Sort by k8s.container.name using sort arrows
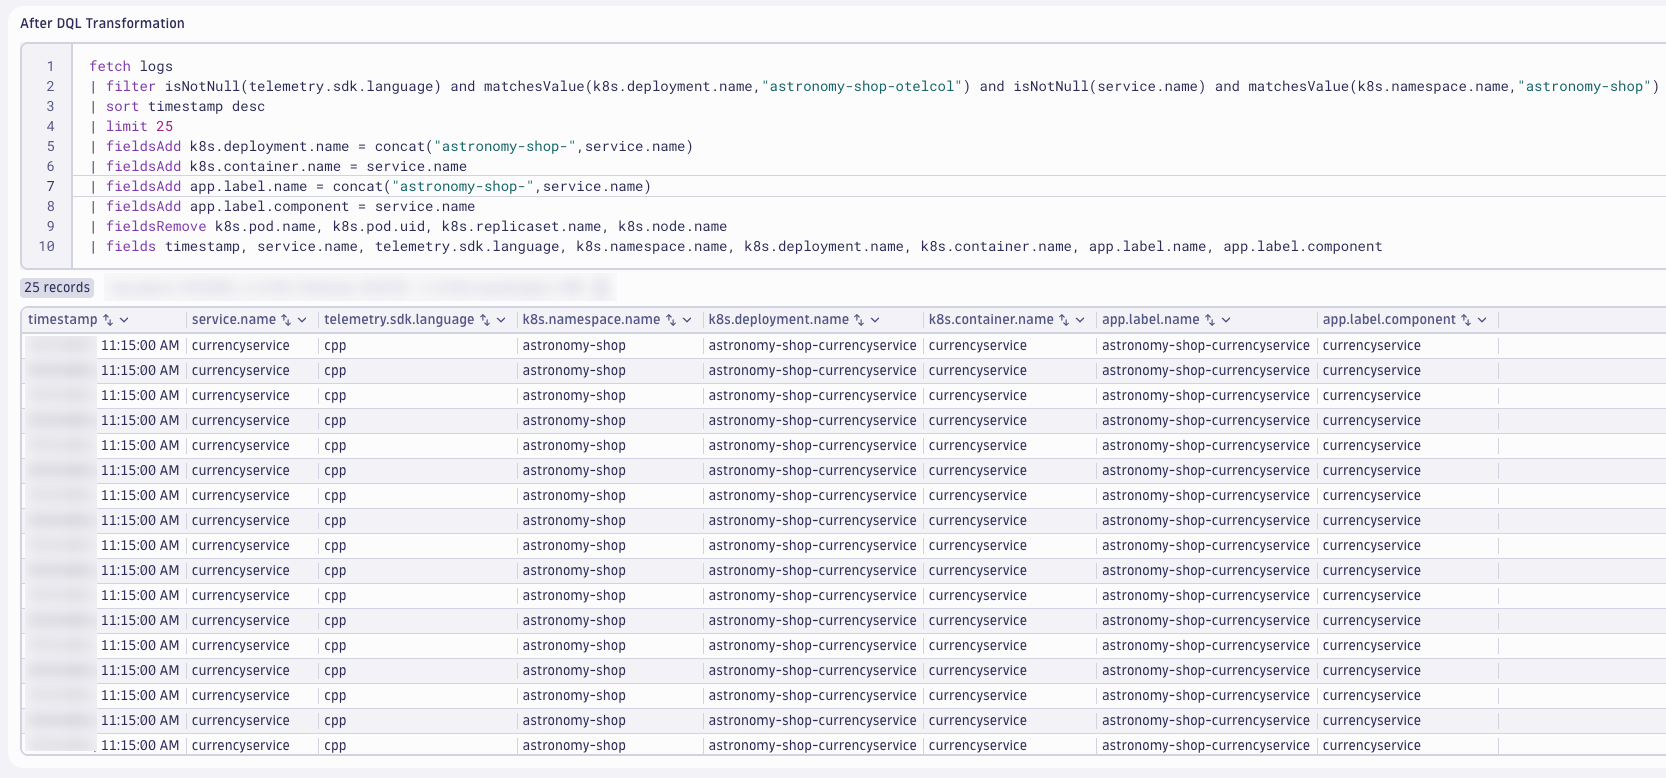Screen dimensions: 1666x778 point(1064,320)
